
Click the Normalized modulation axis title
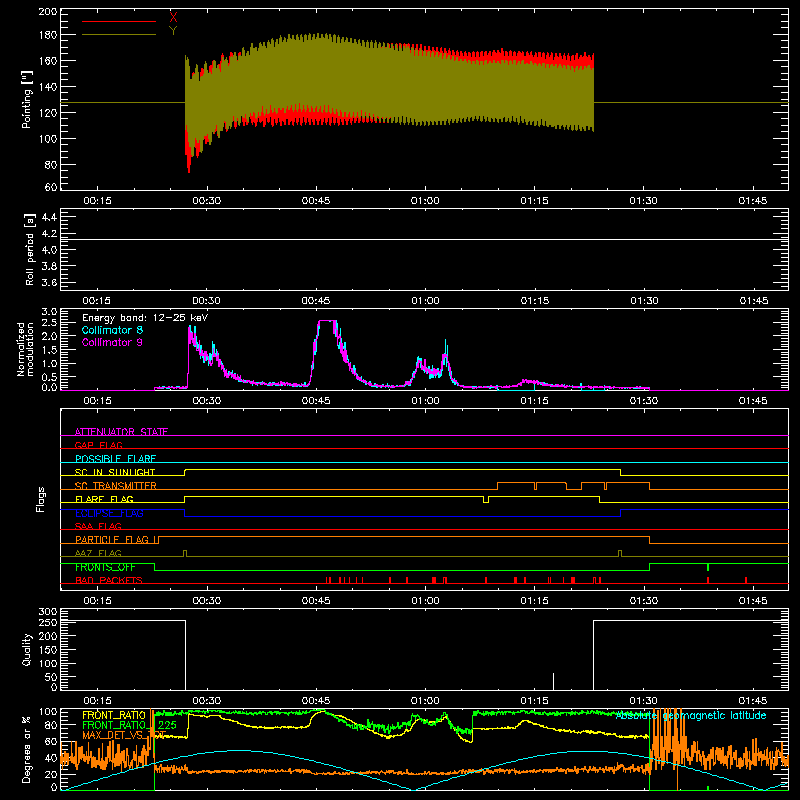click(x=26, y=349)
